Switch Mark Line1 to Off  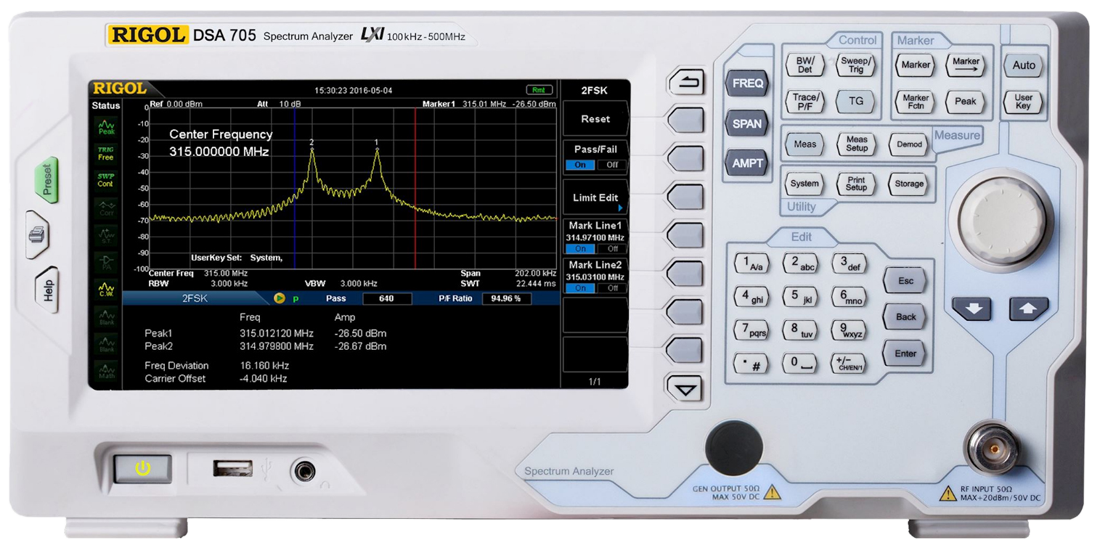pyautogui.click(x=612, y=249)
